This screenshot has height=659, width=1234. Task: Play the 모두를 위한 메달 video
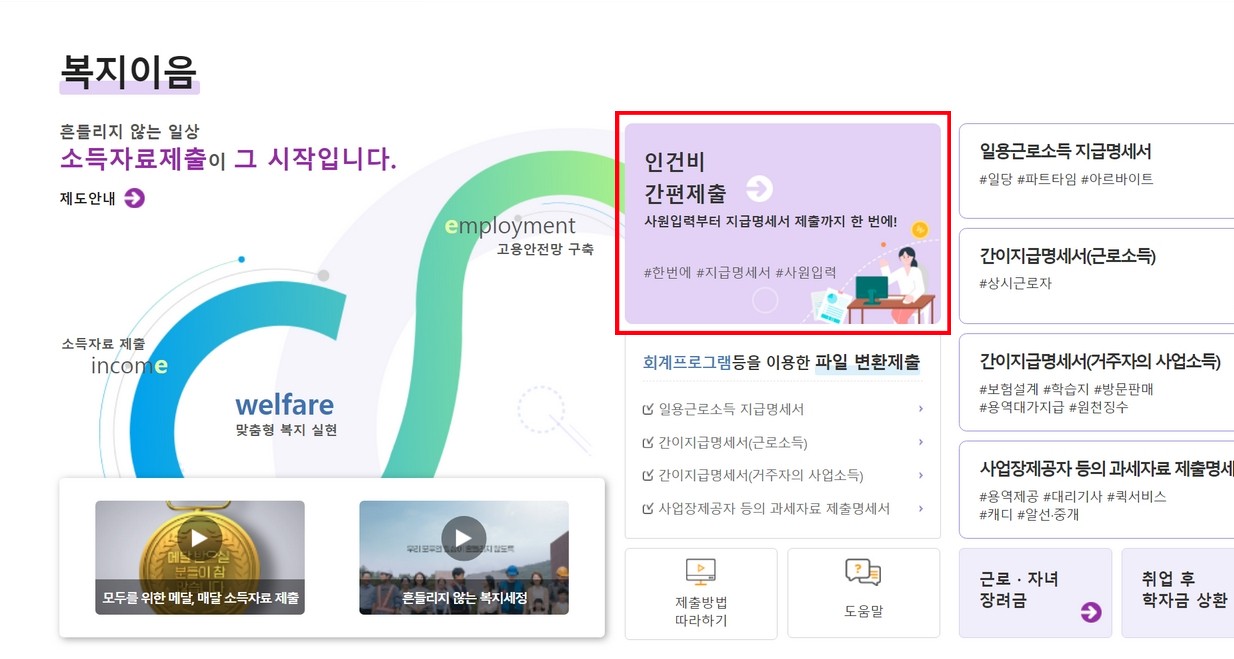coord(199,538)
